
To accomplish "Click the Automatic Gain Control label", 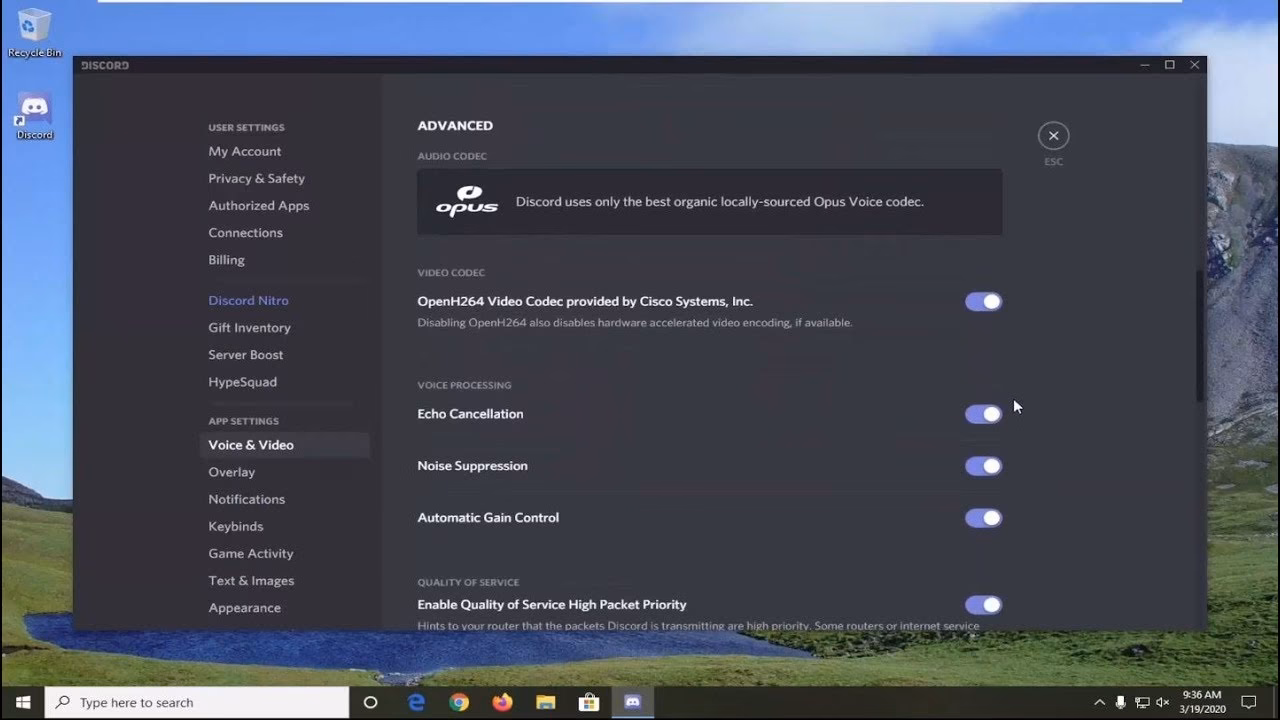I will pyautogui.click(x=488, y=518).
